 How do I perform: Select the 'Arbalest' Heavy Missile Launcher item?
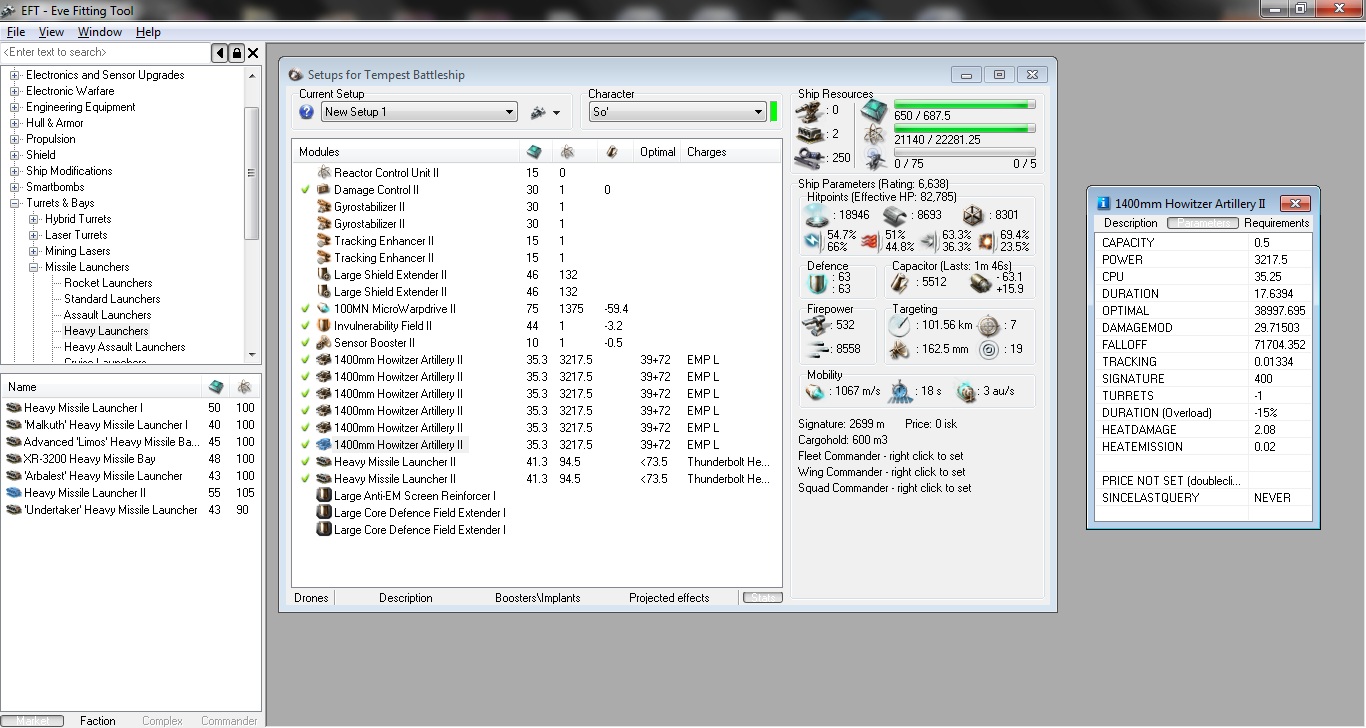(x=103, y=476)
